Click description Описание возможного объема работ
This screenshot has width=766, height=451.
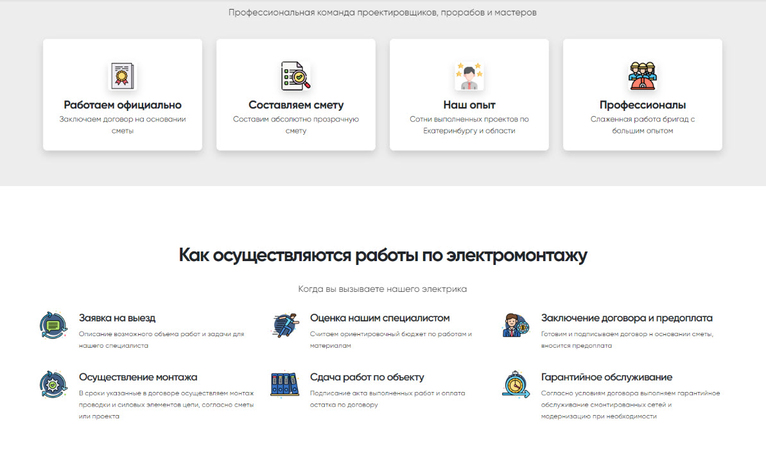click(x=161, y=340)
